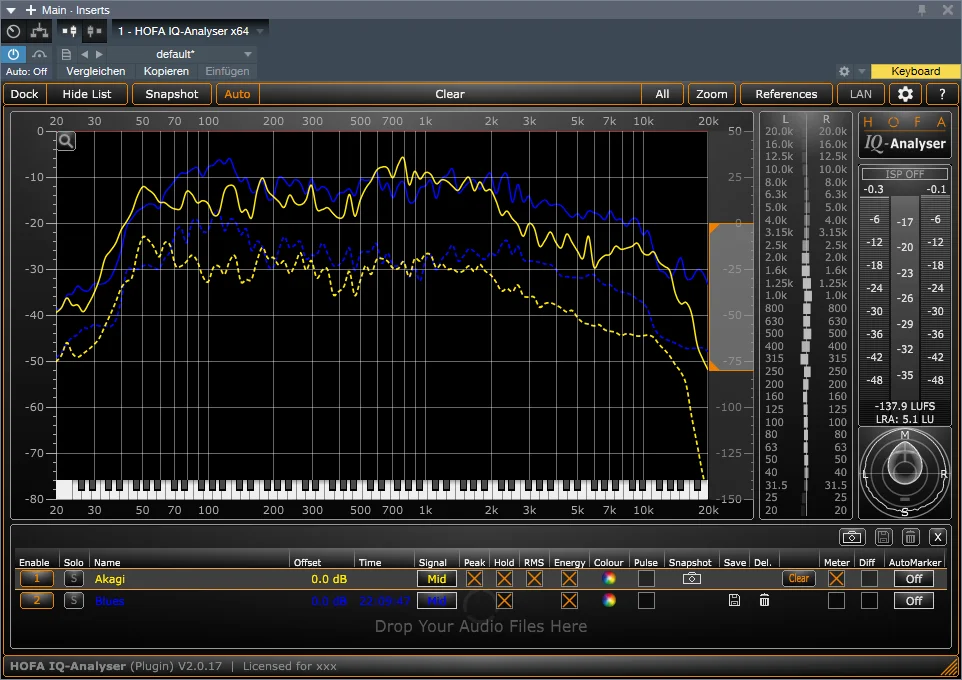The width and height of the screenshot is (962, 680).
Task: Click the small gear icon beside Keyboard
Action: [x=844, y=71]
